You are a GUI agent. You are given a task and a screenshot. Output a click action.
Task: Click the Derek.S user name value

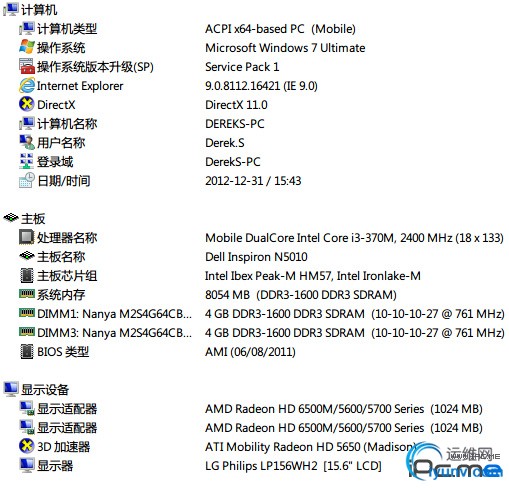[225, 143]
